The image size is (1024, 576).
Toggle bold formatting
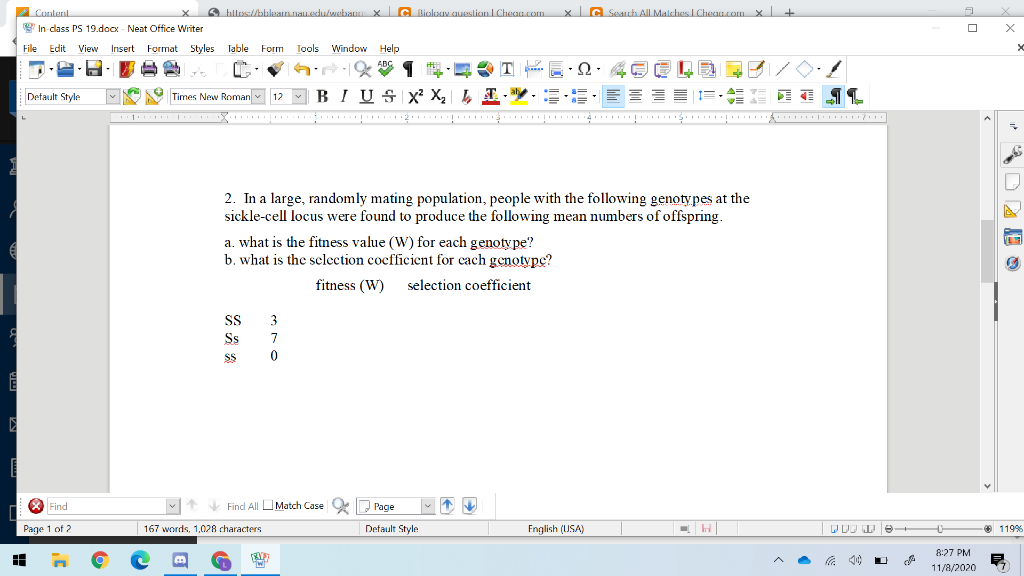pos(321,96)
